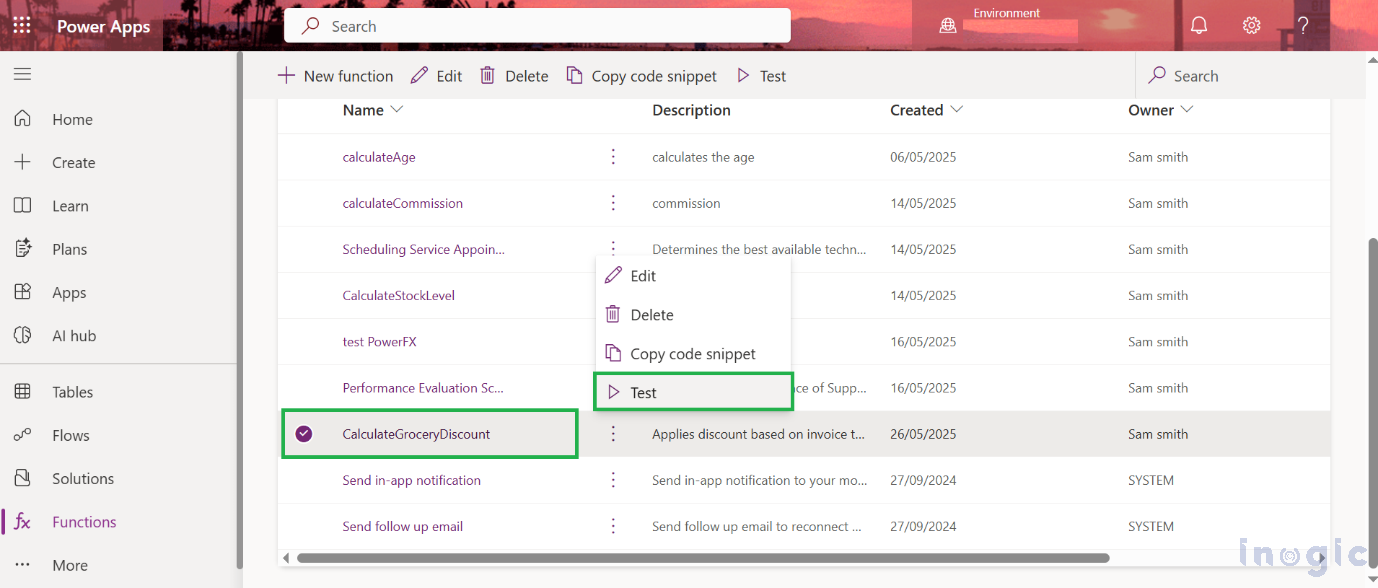
Task: Click the top Search box
Action: pyautogui.click(x=537, y=26)
